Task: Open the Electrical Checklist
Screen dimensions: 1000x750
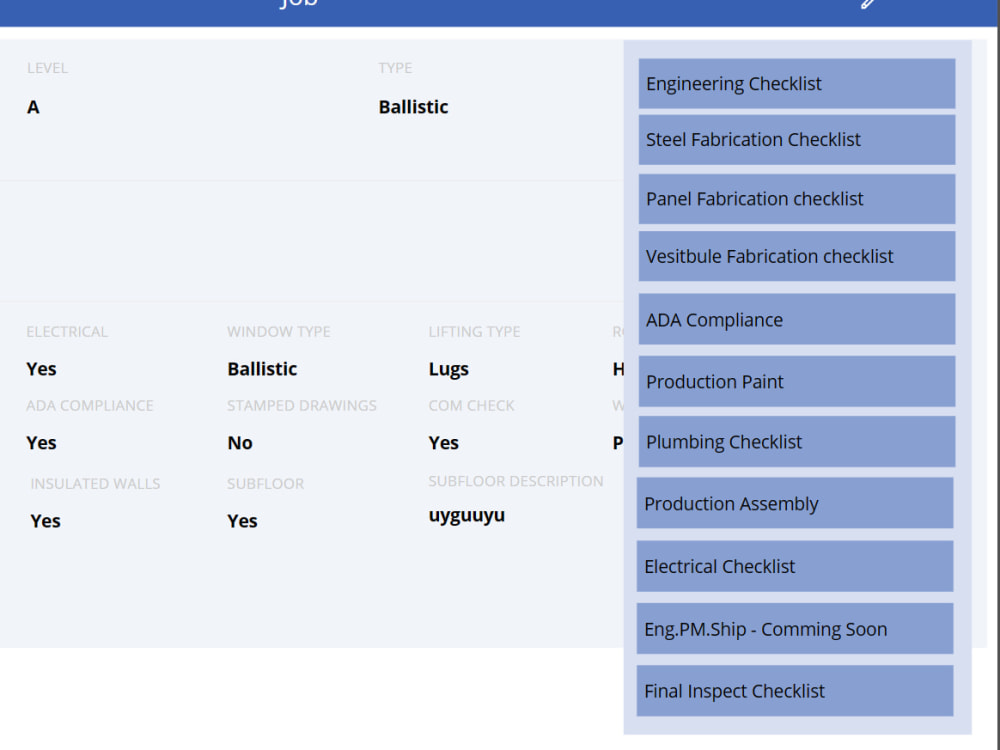Action: [794, 566]
